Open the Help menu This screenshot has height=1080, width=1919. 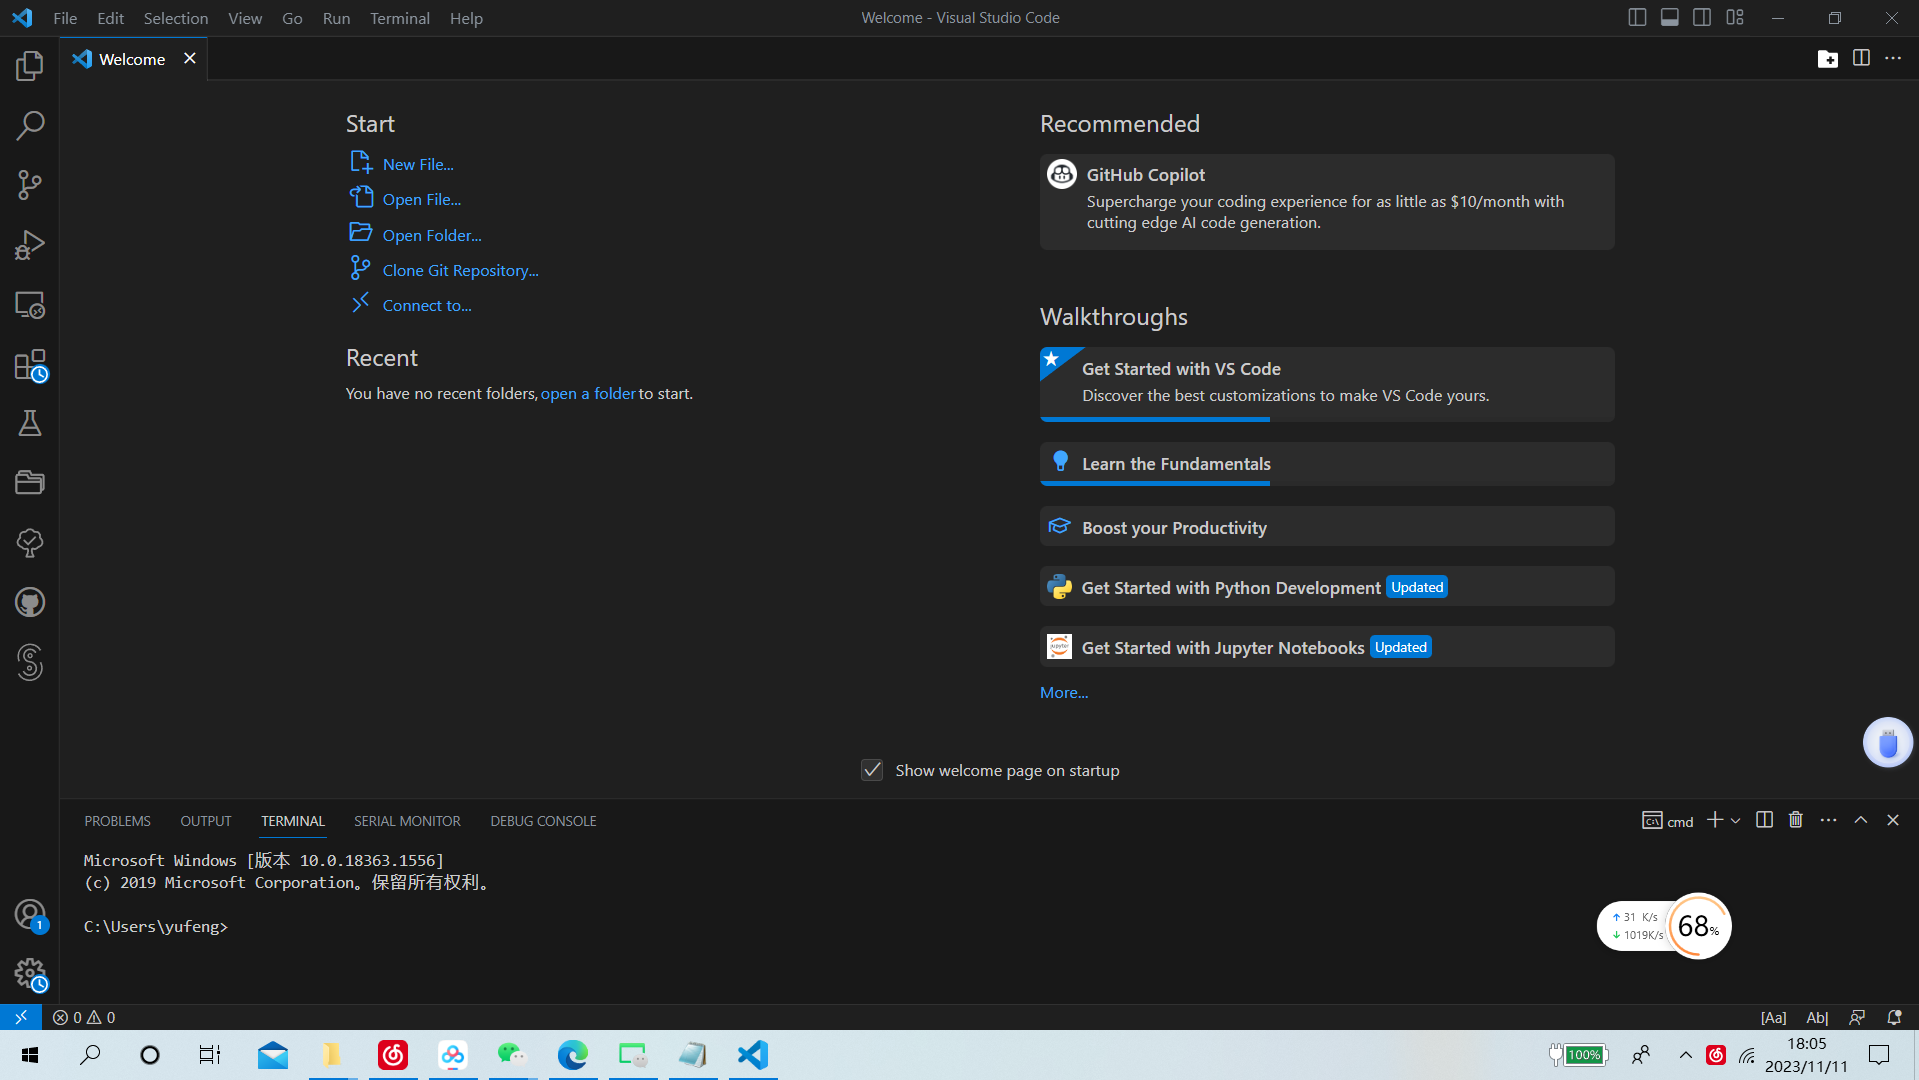[466, 18]
